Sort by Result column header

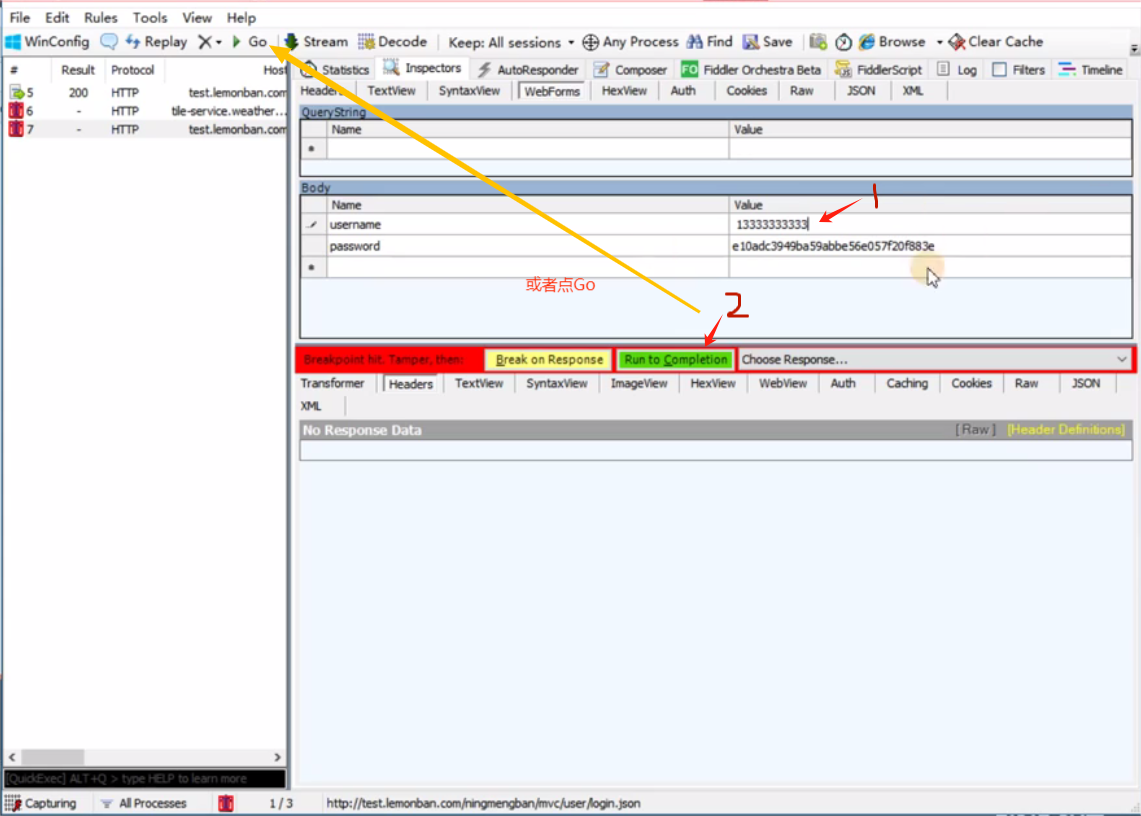pos(78,70)
